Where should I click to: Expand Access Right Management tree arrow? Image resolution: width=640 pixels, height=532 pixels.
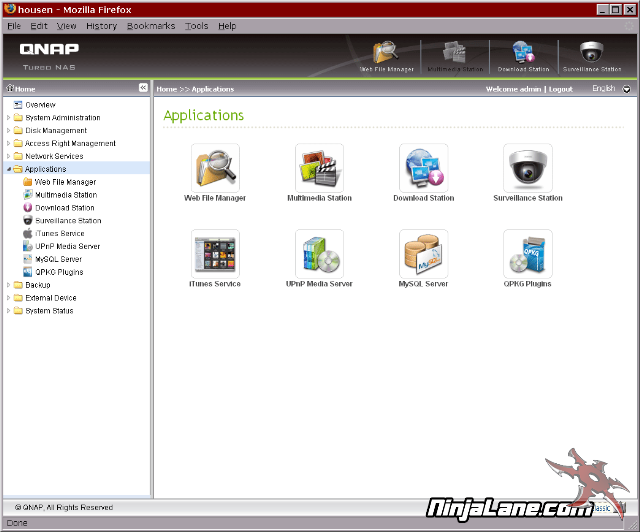tap(8, 143)
